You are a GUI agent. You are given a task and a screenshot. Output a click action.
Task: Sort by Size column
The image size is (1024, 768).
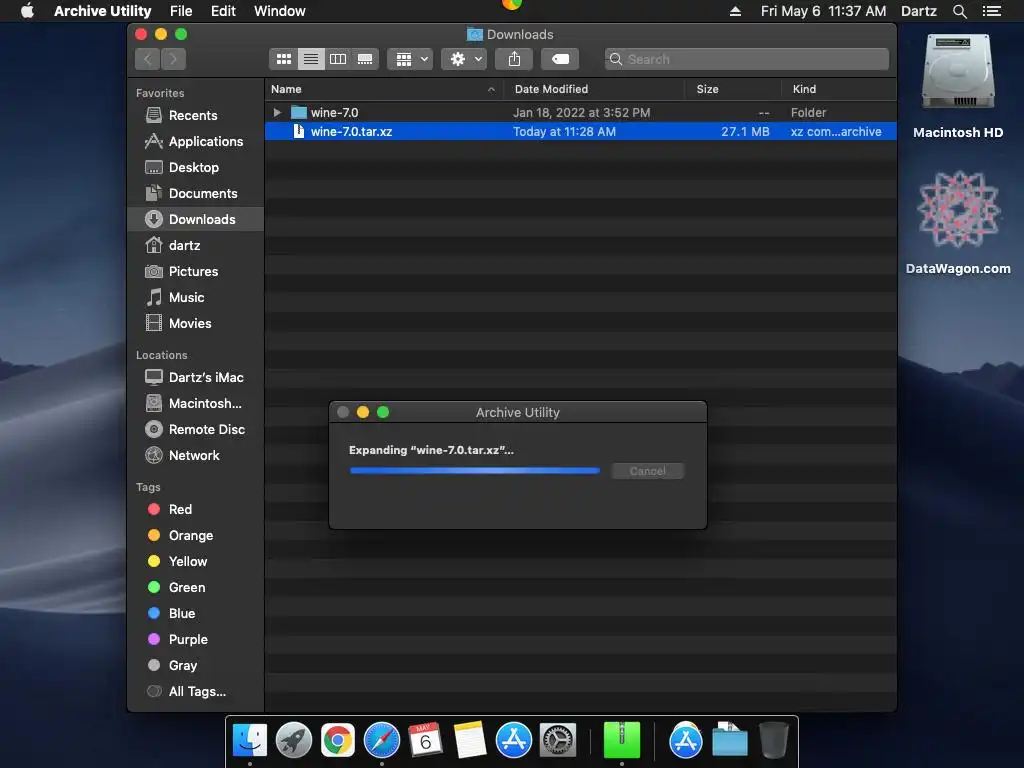(733, 89)
